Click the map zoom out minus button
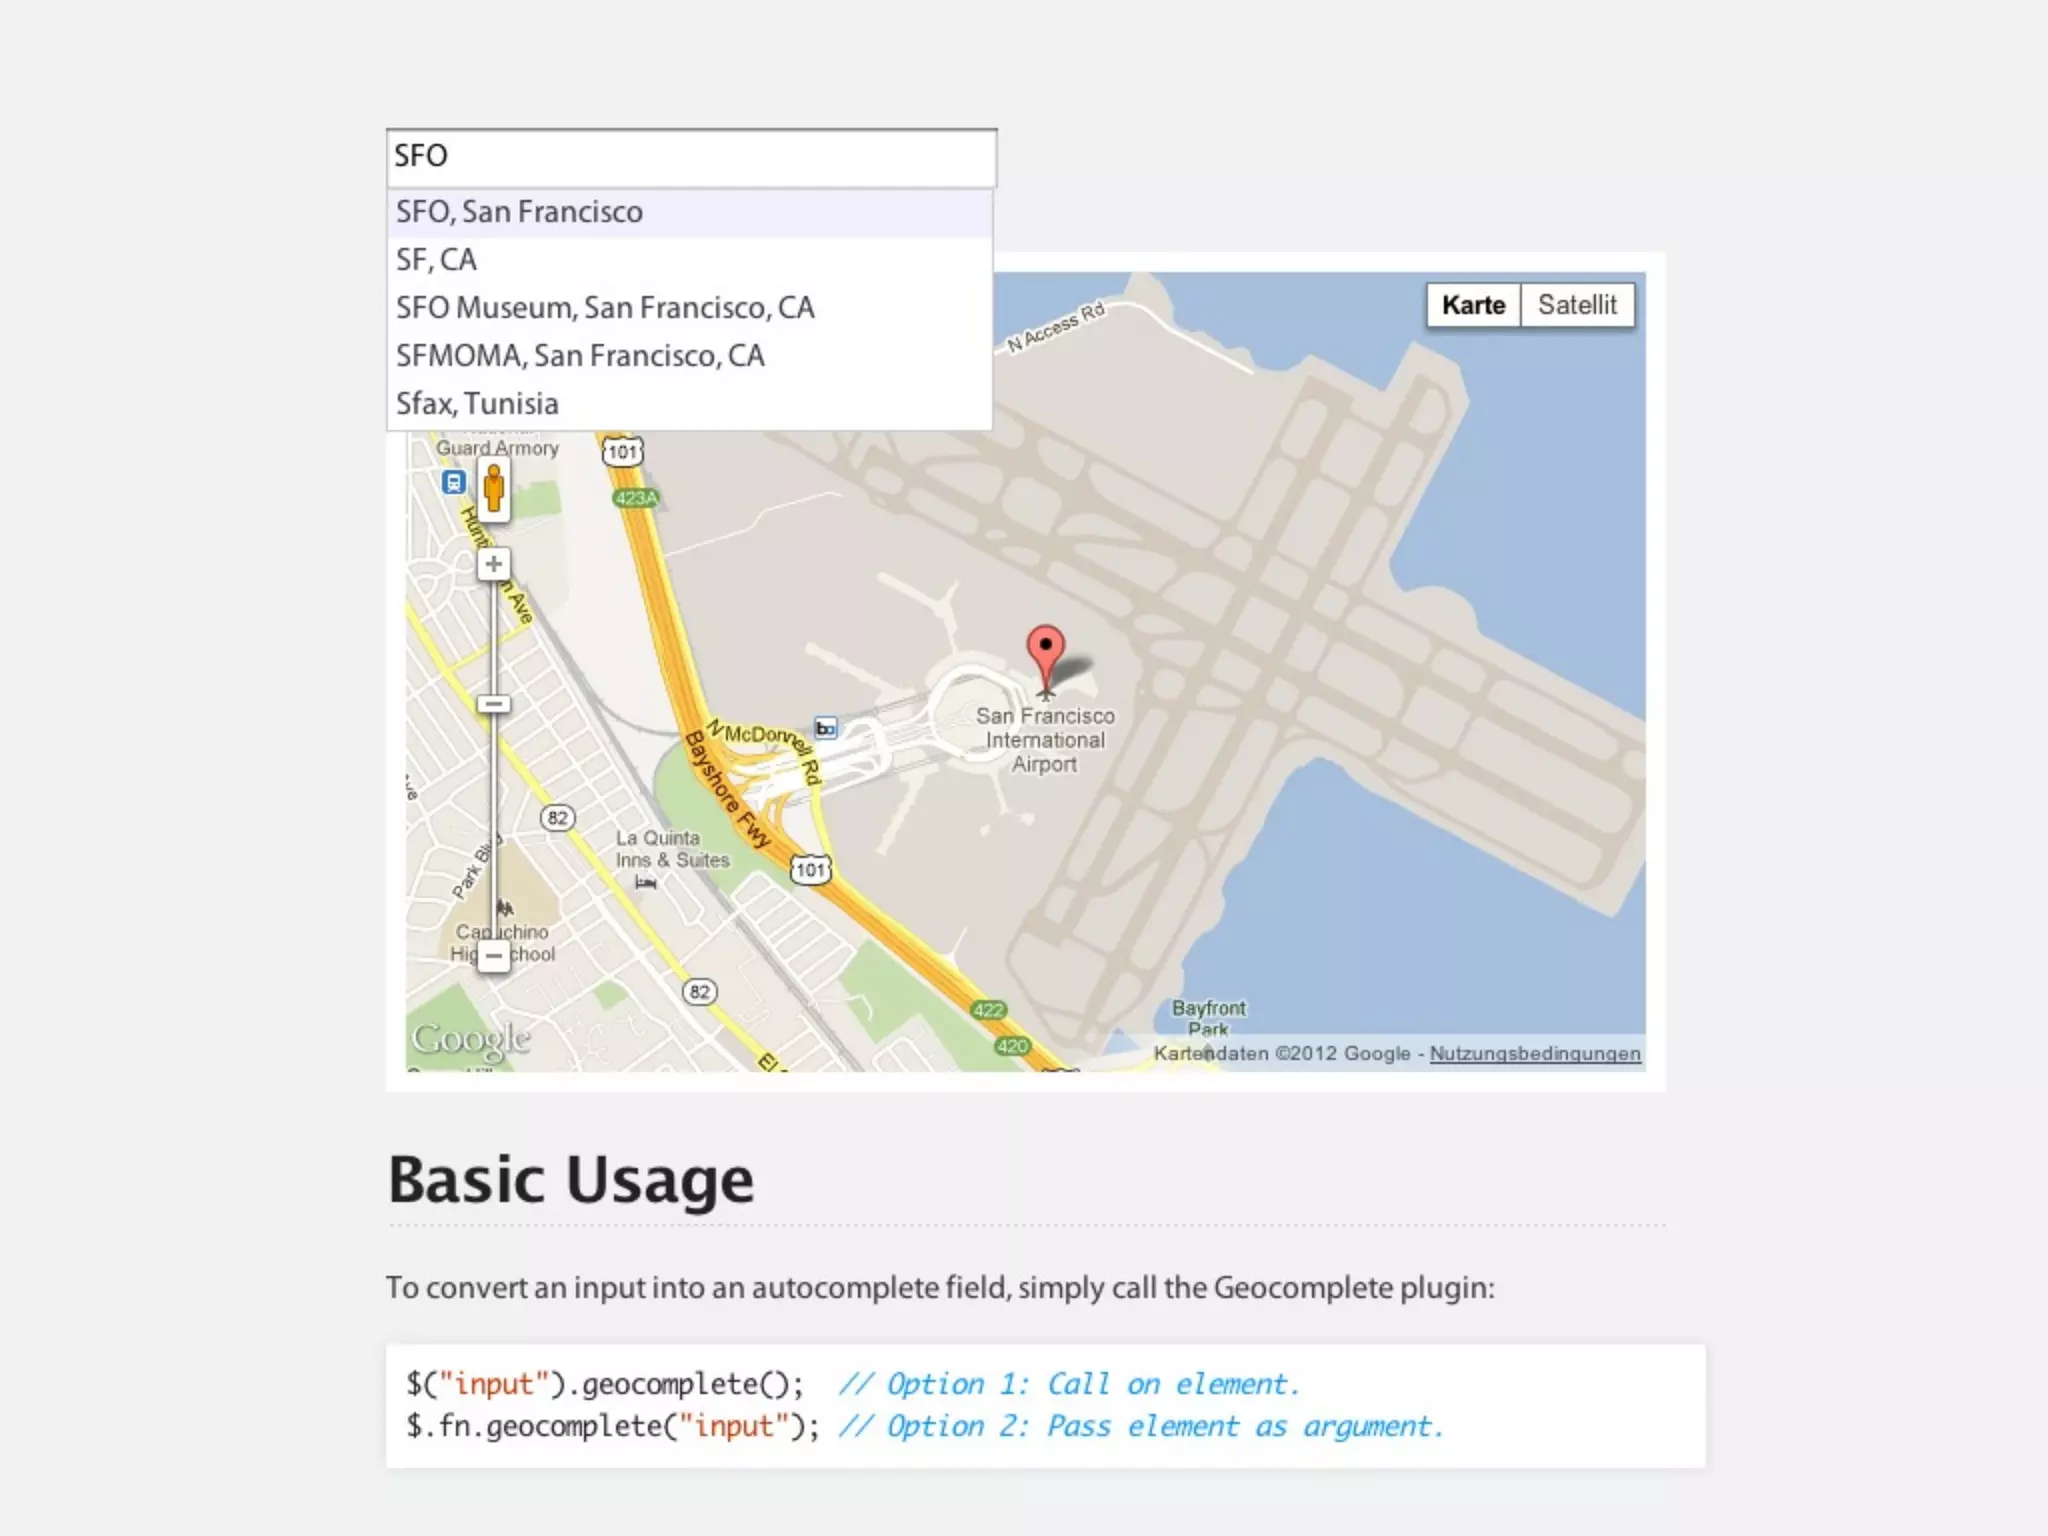The width and height of the screenshot is (2048, 1536). [x=493, y=956]
